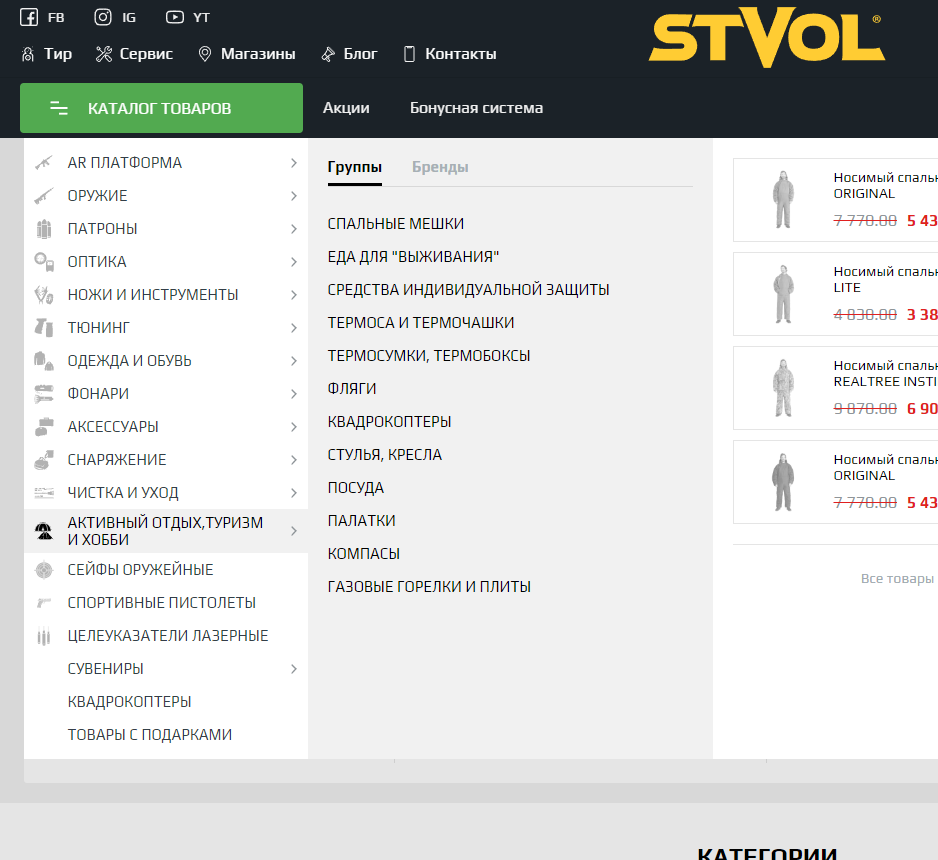Image resolution: width=938 pixels, height=860 pixels.
Task: Click the rifle icon next to ОРУЖИЕ
Action: point(43,196)
